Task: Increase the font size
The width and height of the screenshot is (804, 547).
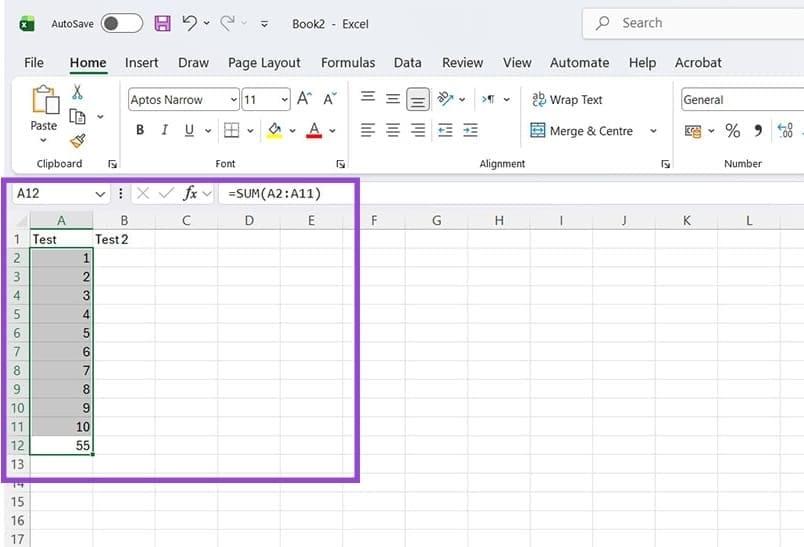Action: pos(304,98)
